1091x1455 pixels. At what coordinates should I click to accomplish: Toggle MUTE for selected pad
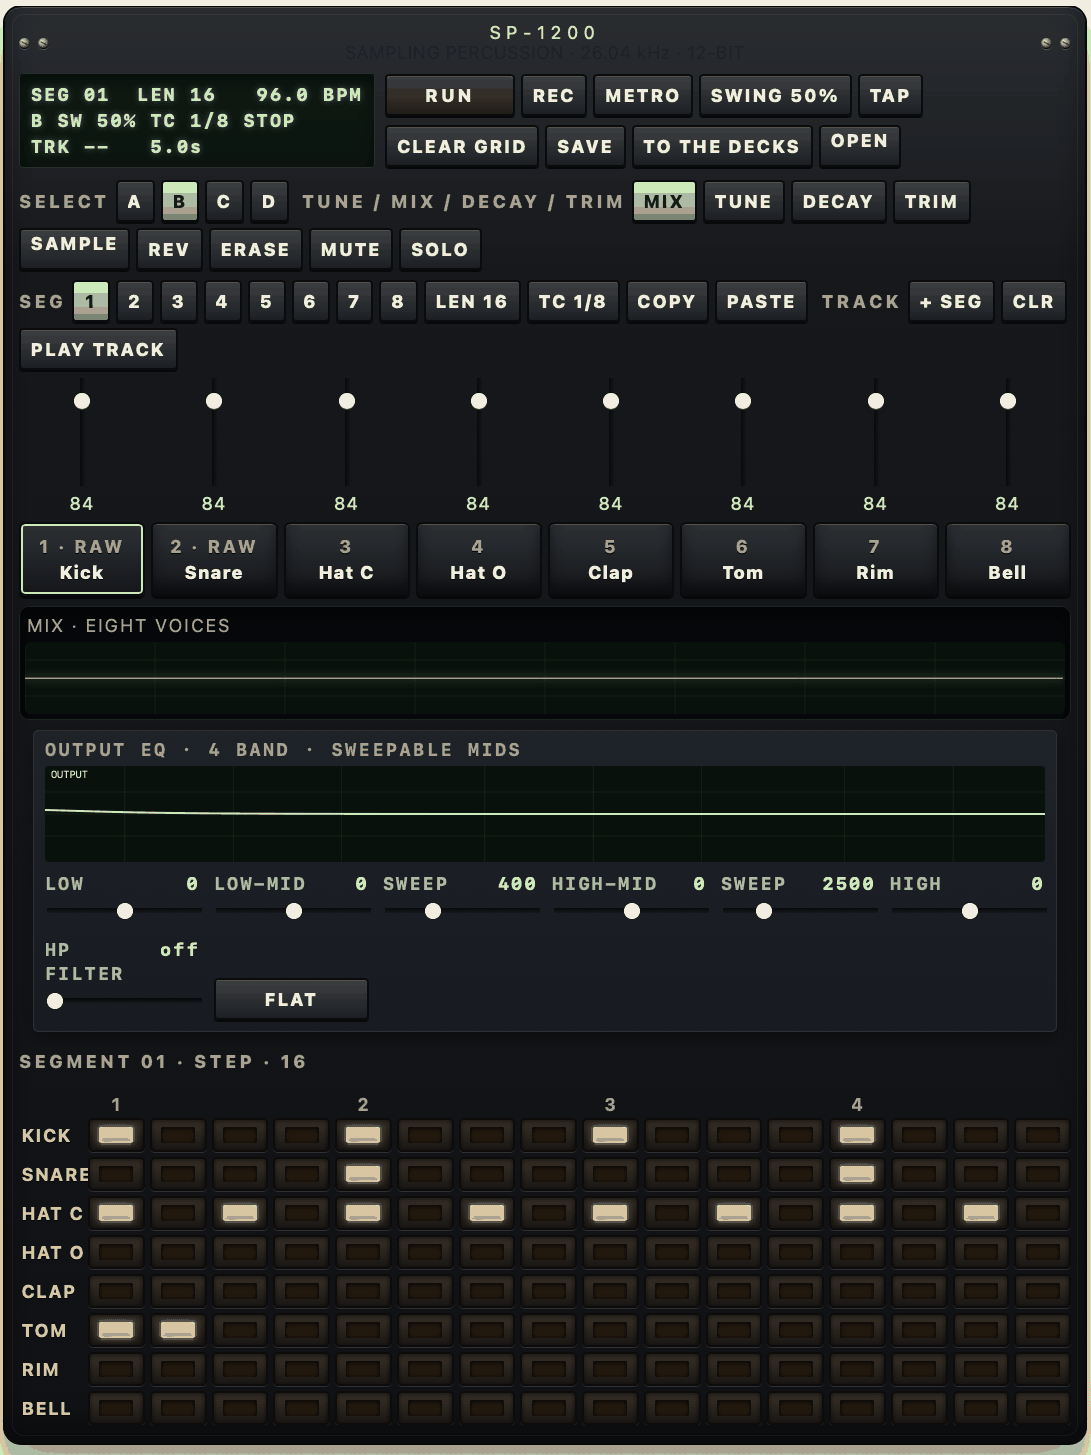(x=350, y=250)
